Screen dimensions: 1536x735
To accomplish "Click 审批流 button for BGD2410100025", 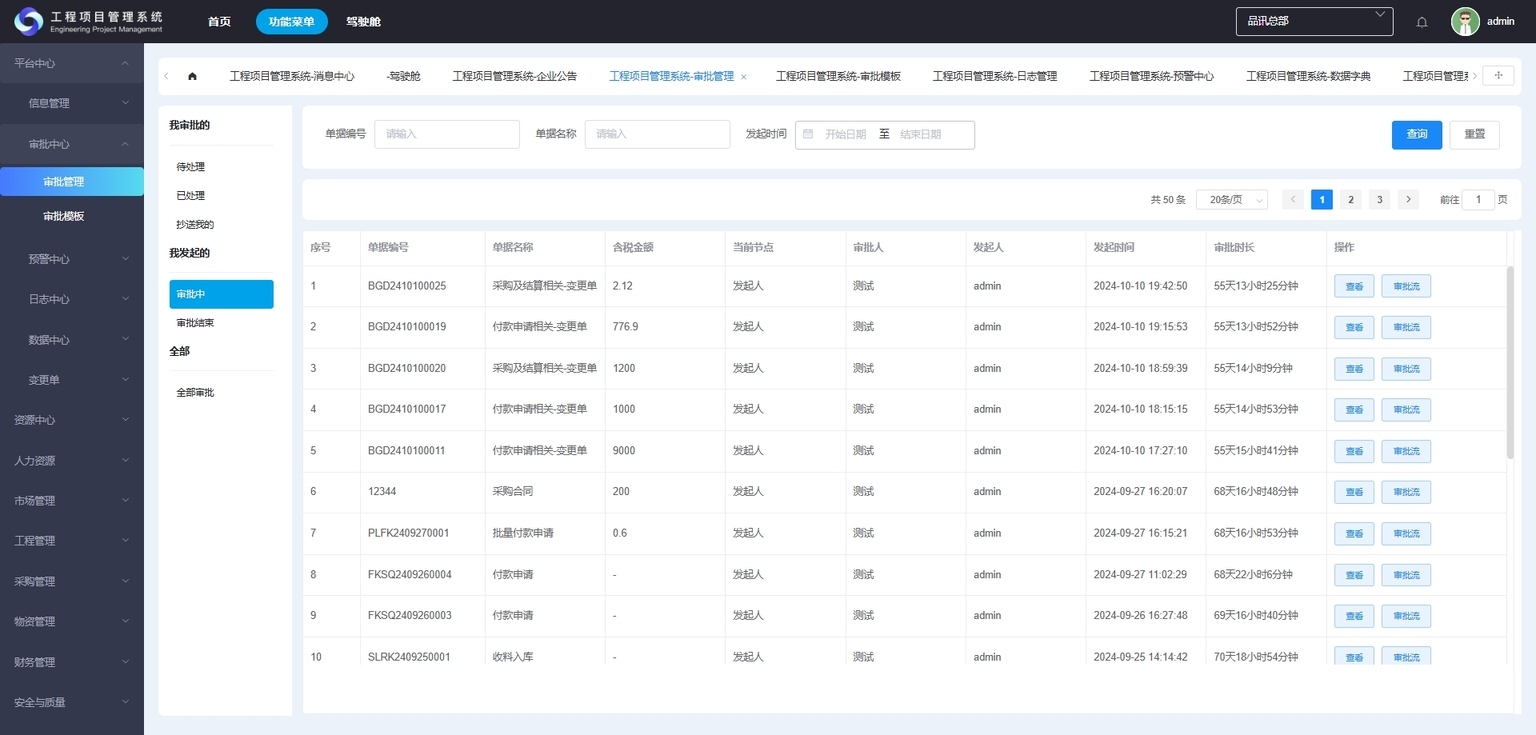I will [1405, 286].
